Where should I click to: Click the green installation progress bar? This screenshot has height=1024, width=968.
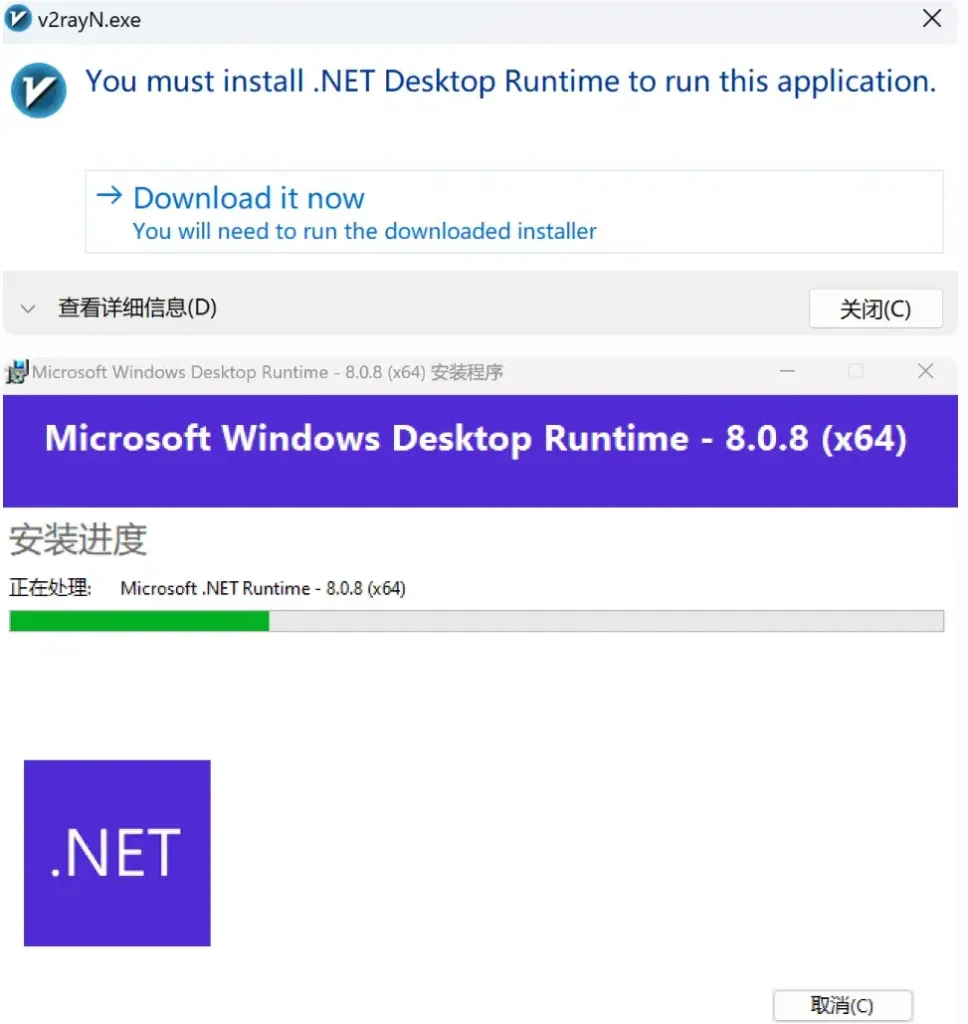[140, 621]
